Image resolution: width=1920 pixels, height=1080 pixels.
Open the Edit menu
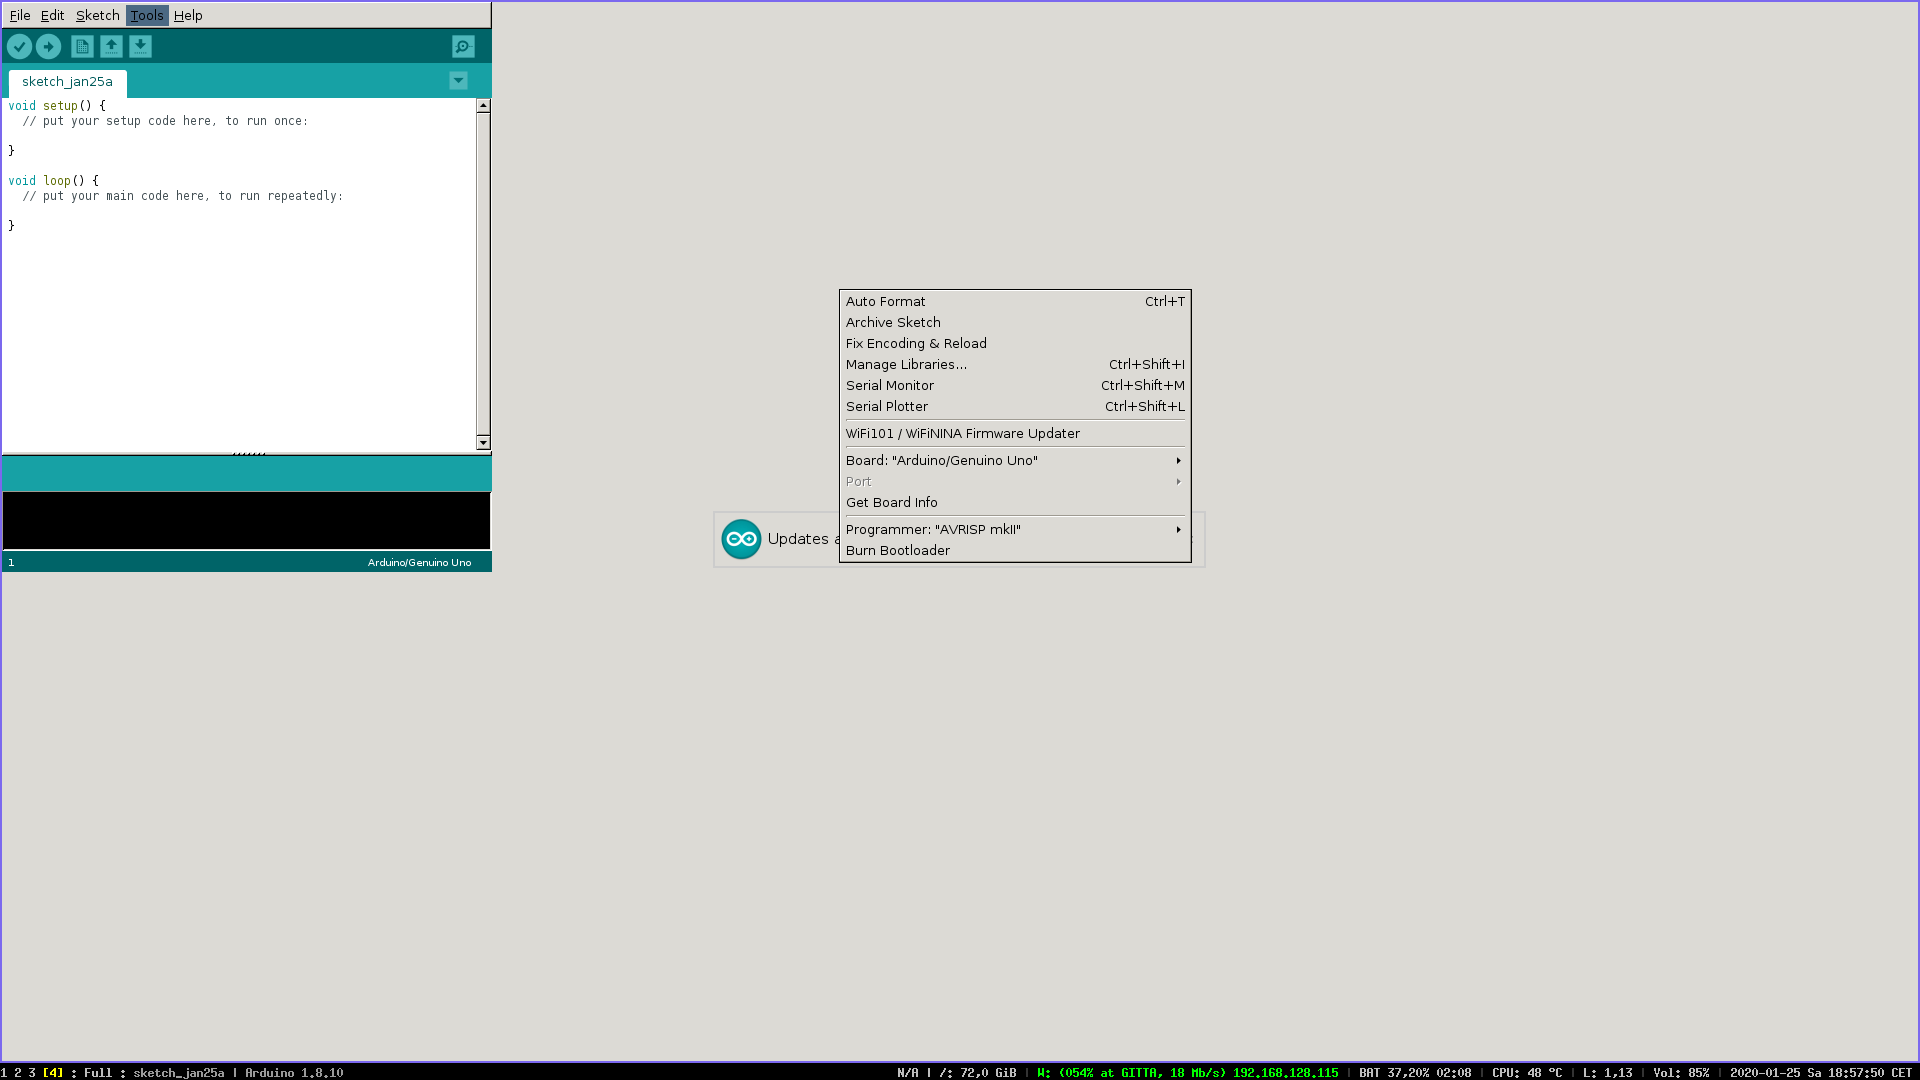[x=52, y=15]
